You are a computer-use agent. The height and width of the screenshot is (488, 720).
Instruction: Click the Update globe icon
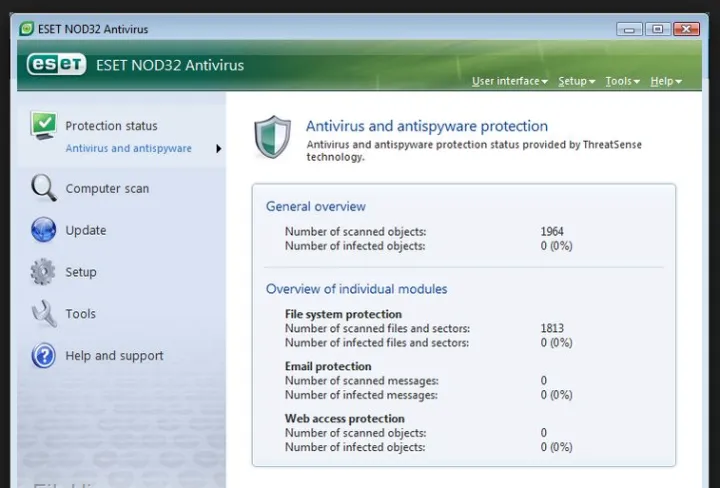click(x=44, y=230)
